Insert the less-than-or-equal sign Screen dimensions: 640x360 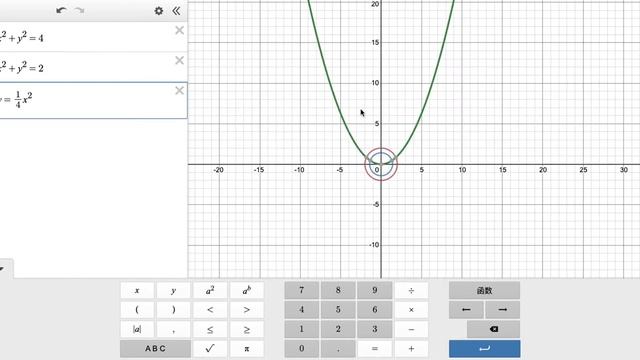[210, 329]
